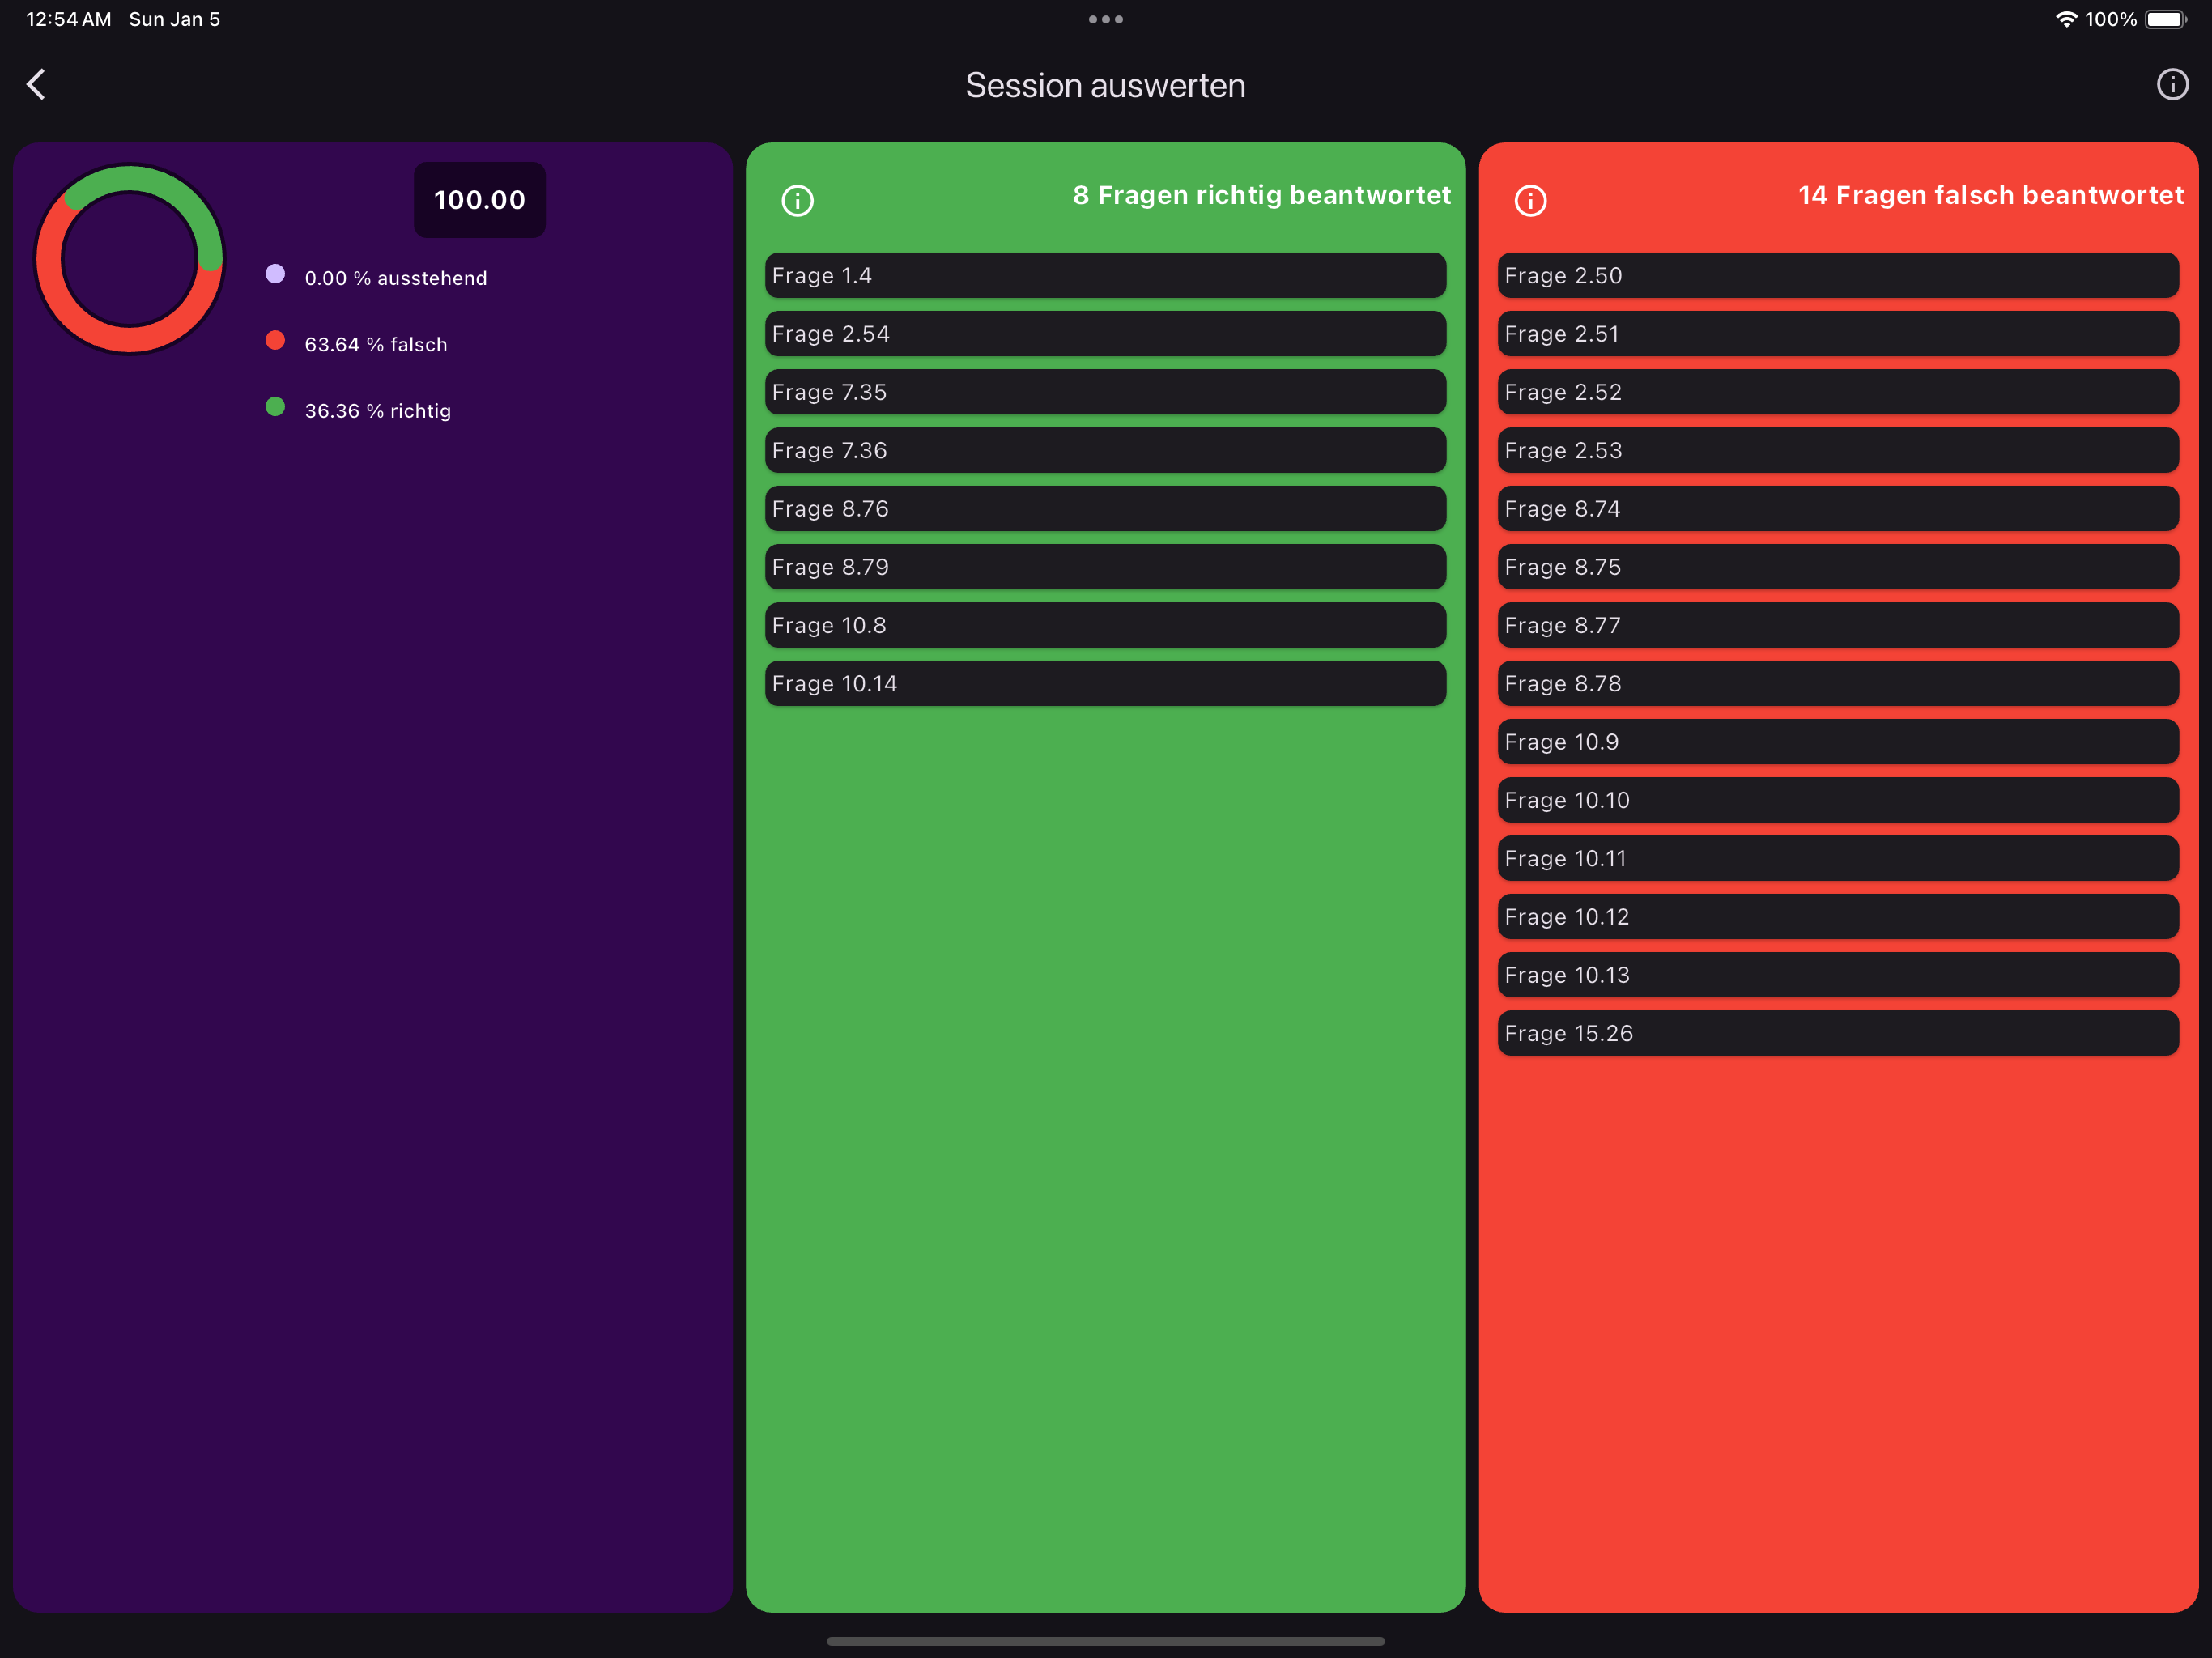This screenshot has width=2212, height=1658.
Task: Select Frage 10.8 in correct list
Action: (1105, 625)
